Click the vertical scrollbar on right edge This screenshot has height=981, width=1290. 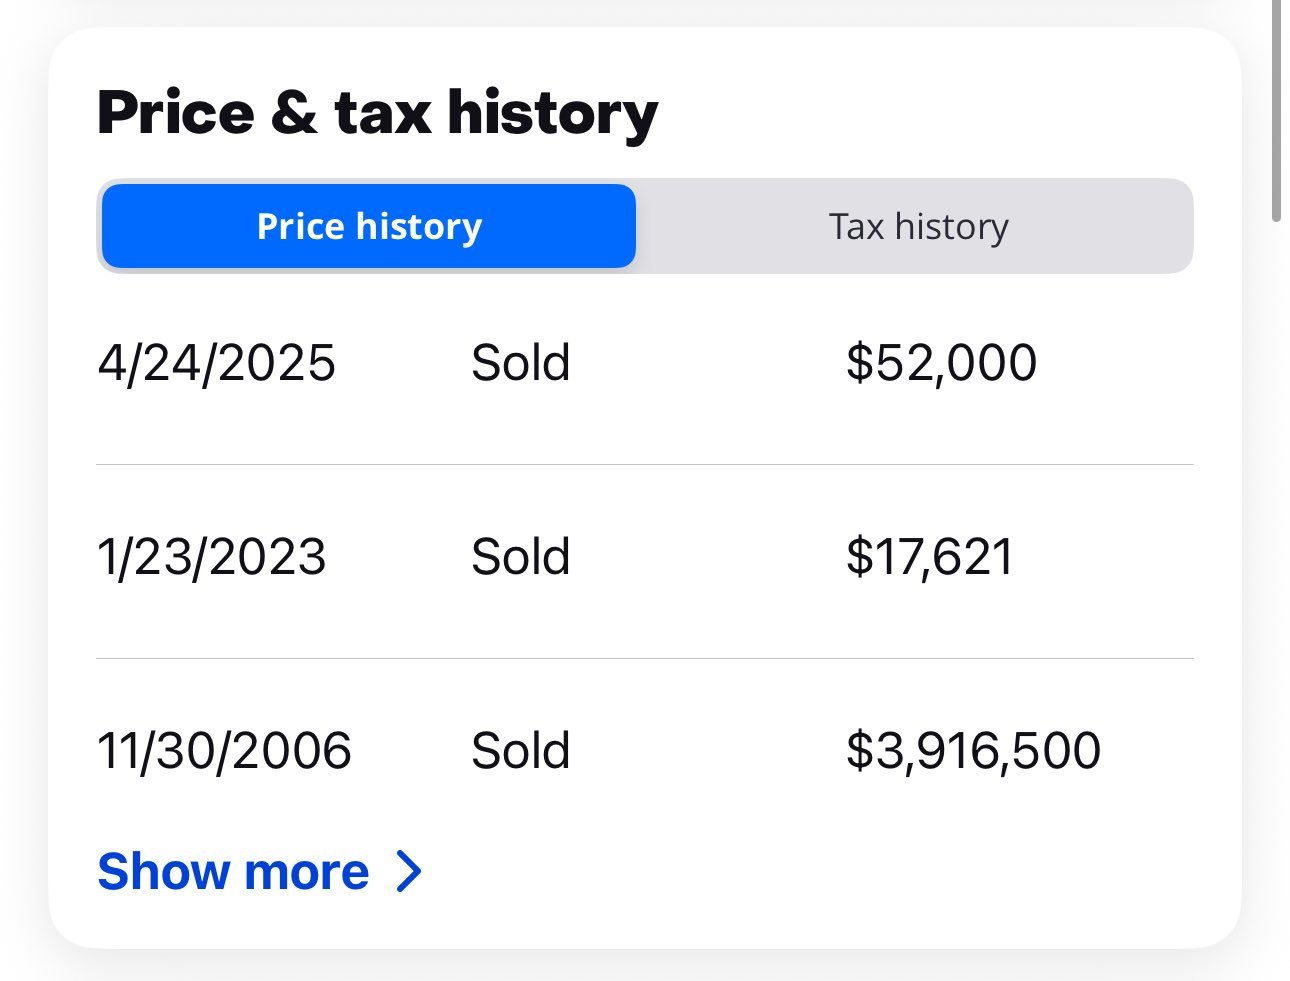(x=1276, y=110)
